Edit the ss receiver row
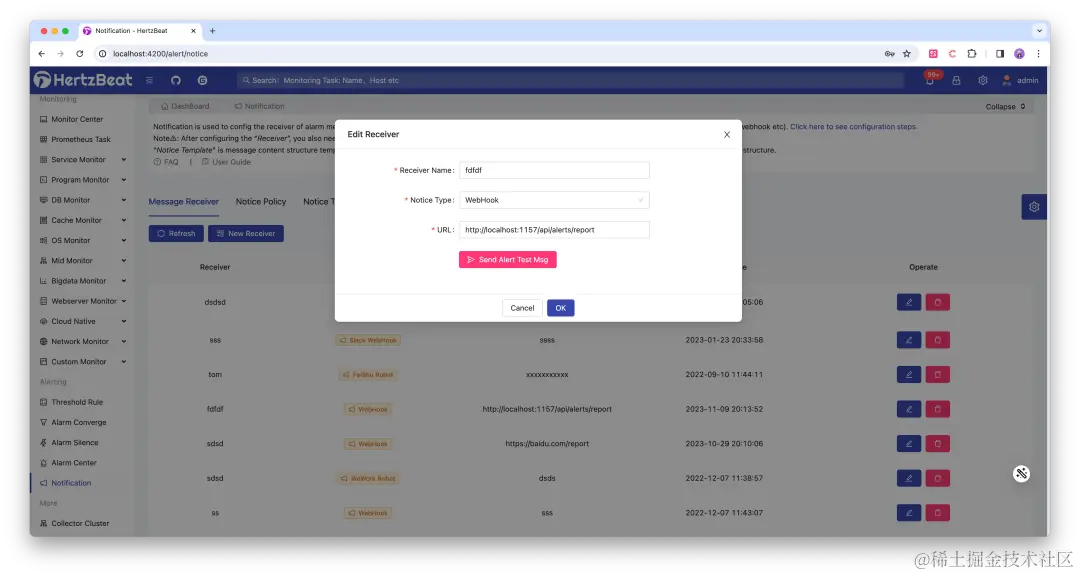The width and height of the screenshot is (1080, 576). pos(908,512)
